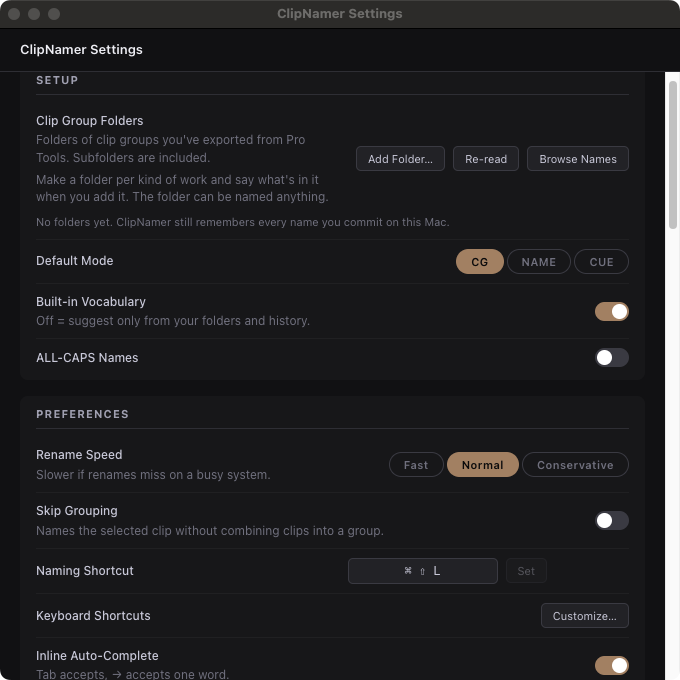The width and height of the screenshot is (680, 680).
Task: Click the SETUP section heading
Action: (57, 80)
